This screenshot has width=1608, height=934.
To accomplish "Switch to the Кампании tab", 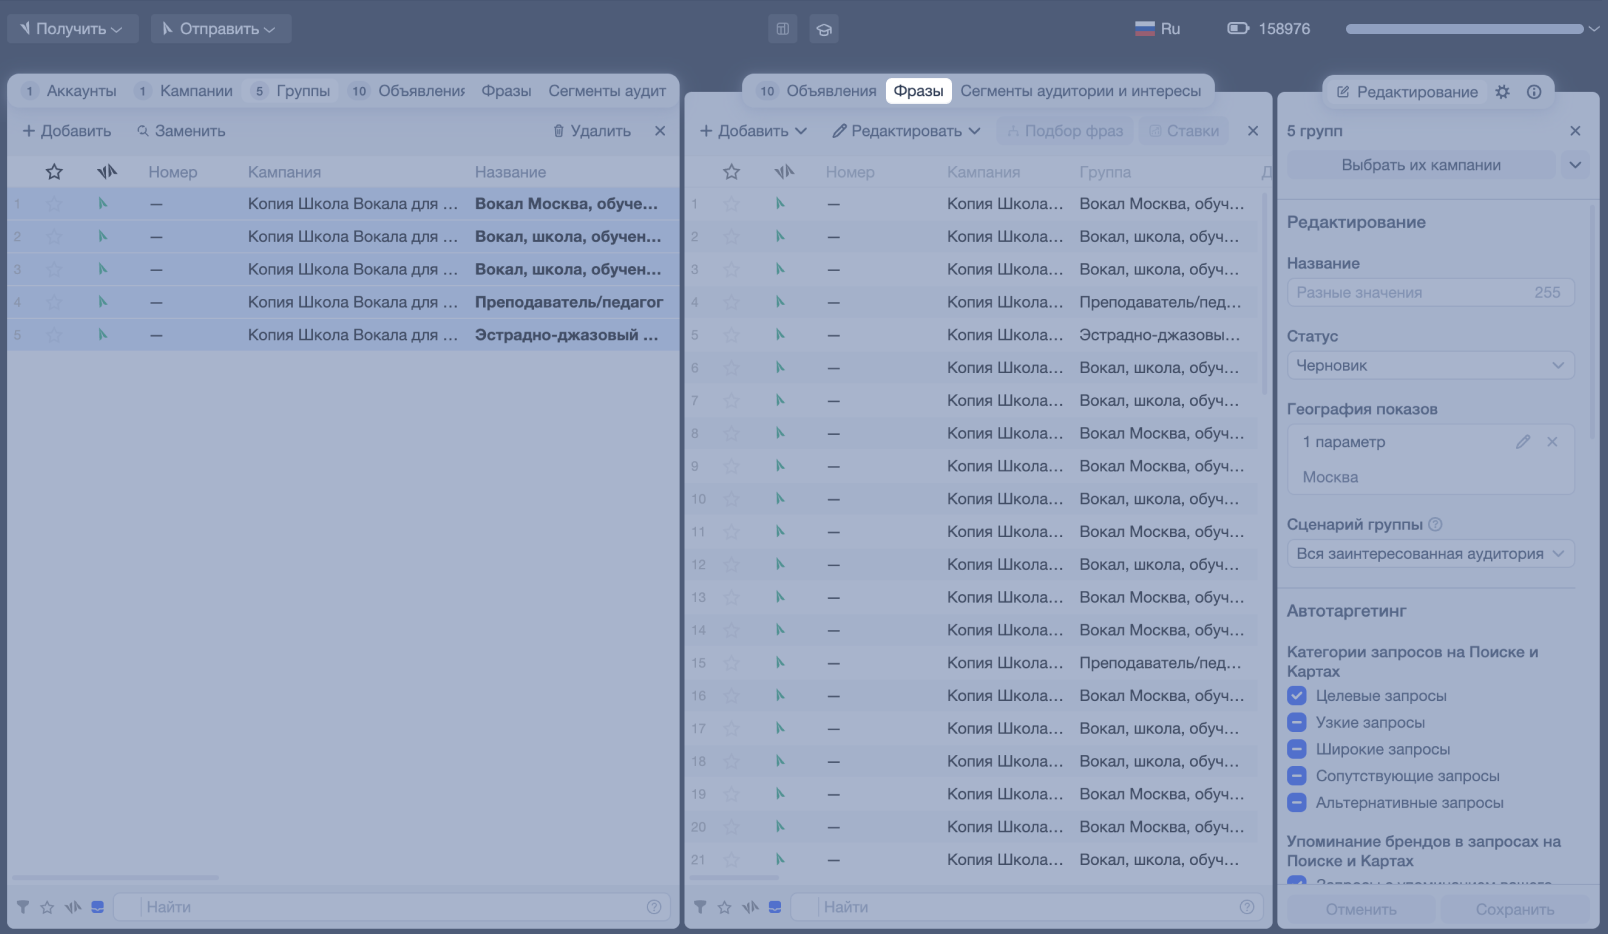I will click(184, 91).
